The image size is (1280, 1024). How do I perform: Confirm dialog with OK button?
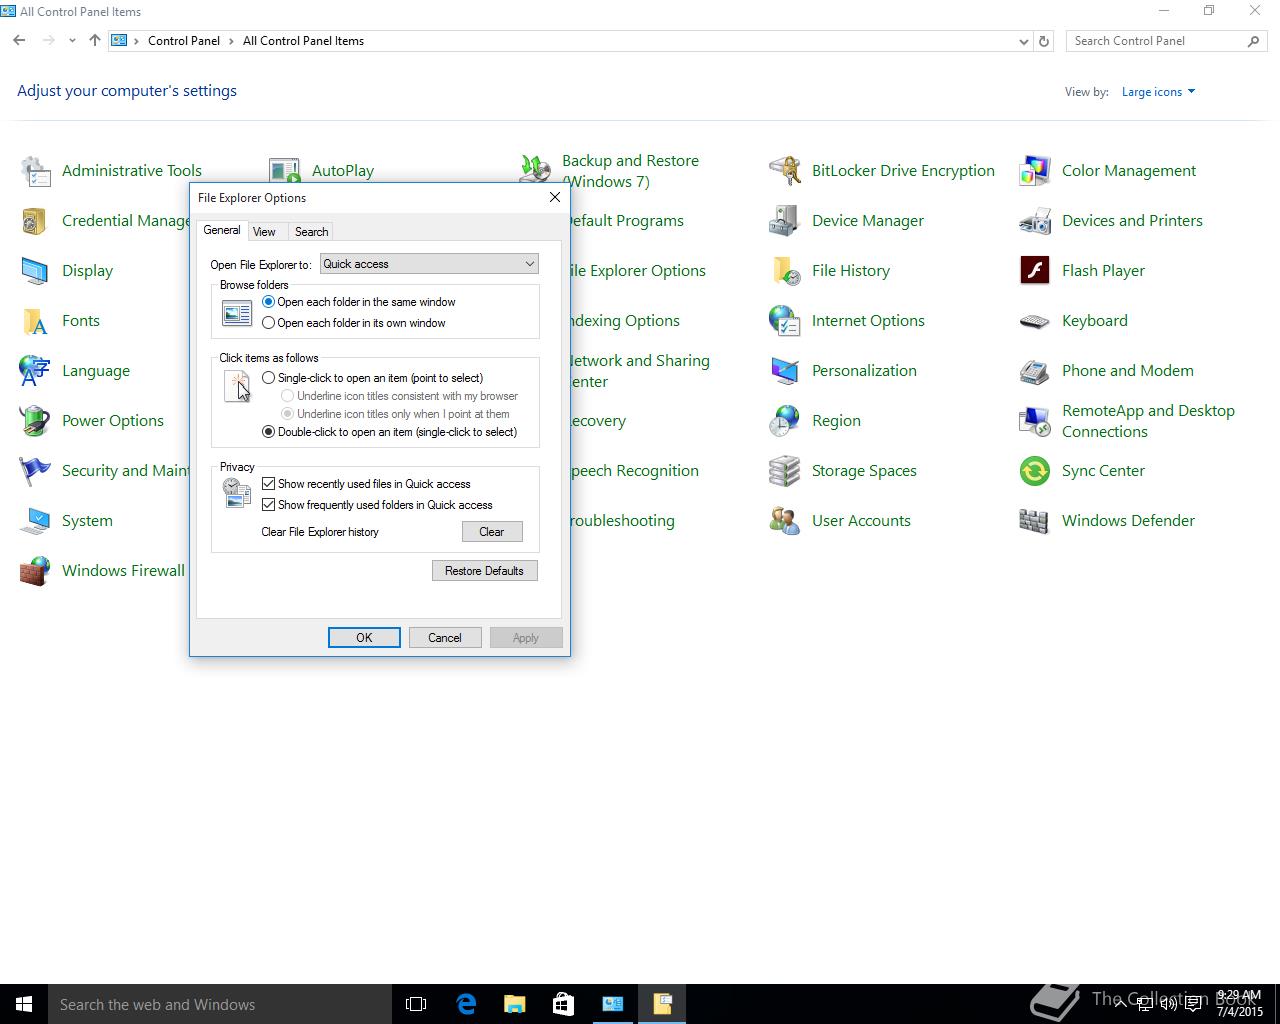[364, 638]
